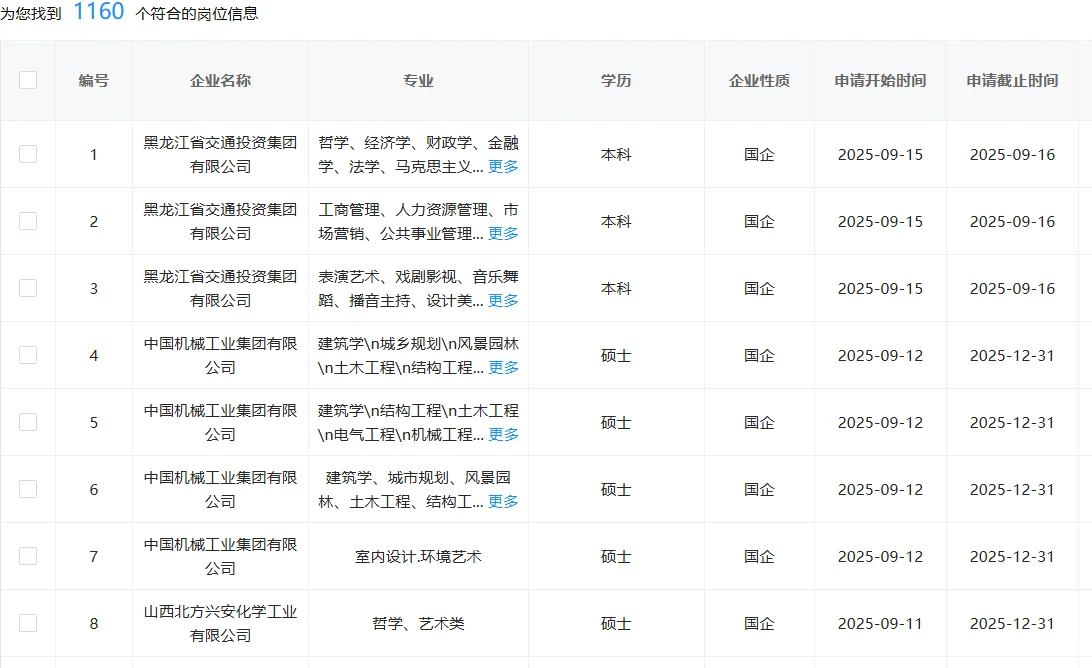Tick the checkbox for row 6
The image size is (1092, 668).
point(28,489)
